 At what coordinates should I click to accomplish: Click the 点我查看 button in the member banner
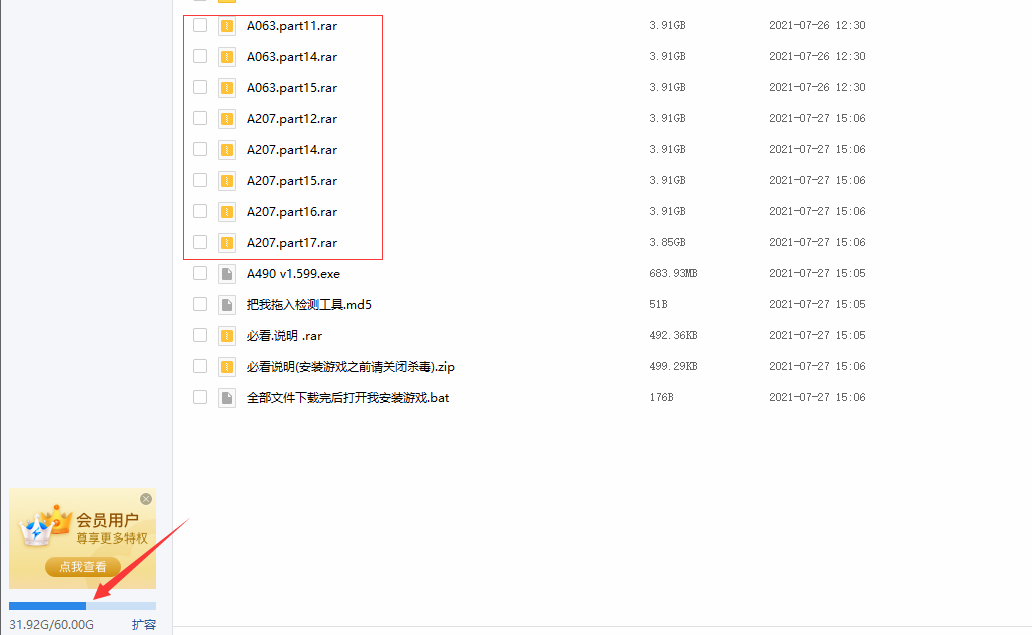(83, 567)
